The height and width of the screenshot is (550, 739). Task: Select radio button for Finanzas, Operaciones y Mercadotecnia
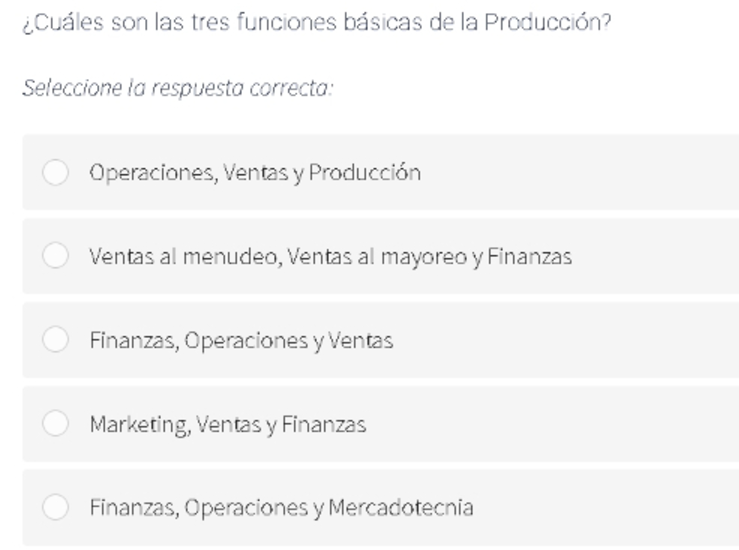tap(56, 507)
